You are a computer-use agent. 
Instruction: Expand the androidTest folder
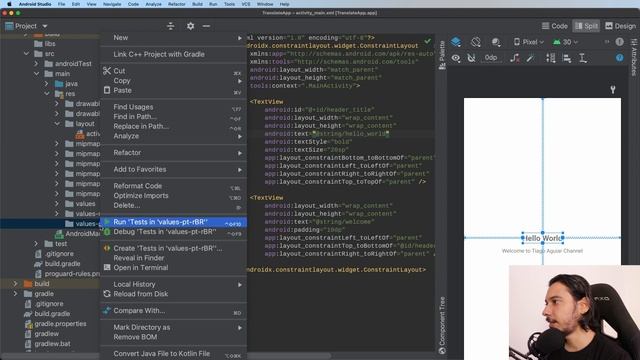[x=36, y=64]
